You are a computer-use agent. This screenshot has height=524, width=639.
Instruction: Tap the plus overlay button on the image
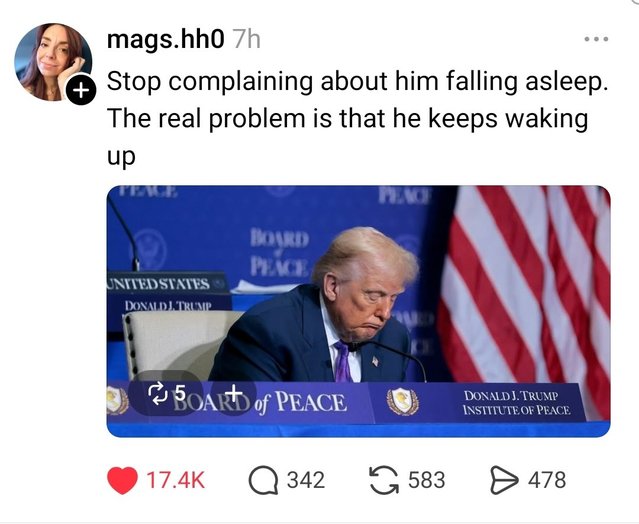[x=234, y=393]
